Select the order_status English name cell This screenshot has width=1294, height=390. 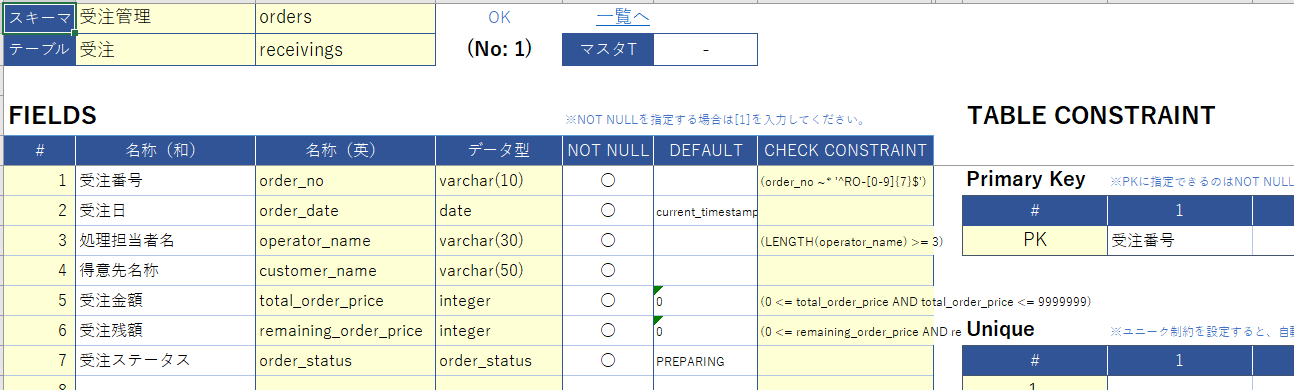click(345, 361)
